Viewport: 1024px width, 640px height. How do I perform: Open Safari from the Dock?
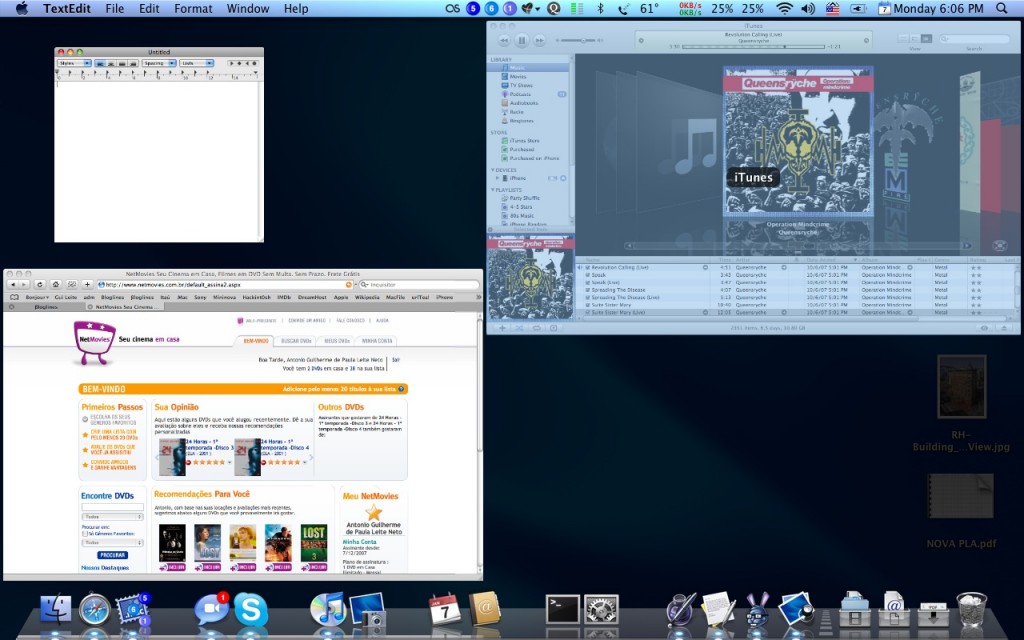[95, 610]
